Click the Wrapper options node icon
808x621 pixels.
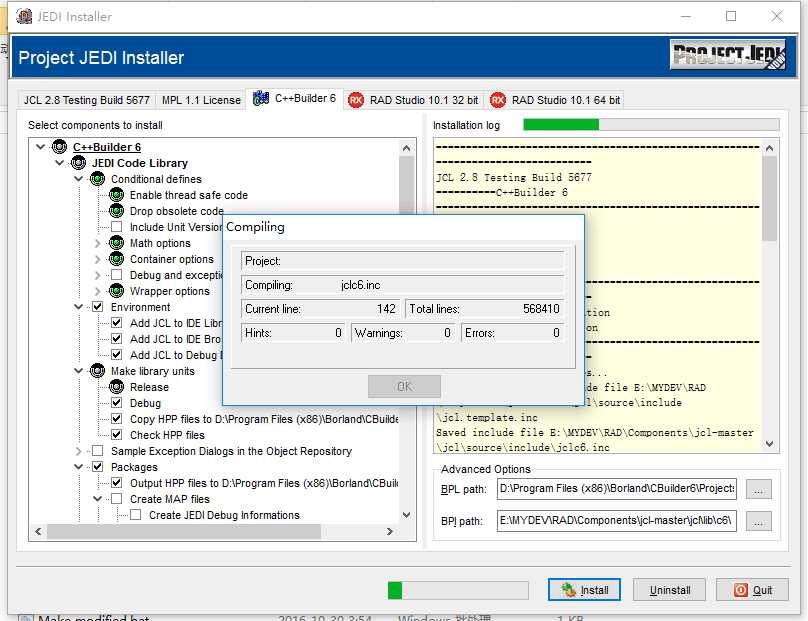click(x=116, y=291)
